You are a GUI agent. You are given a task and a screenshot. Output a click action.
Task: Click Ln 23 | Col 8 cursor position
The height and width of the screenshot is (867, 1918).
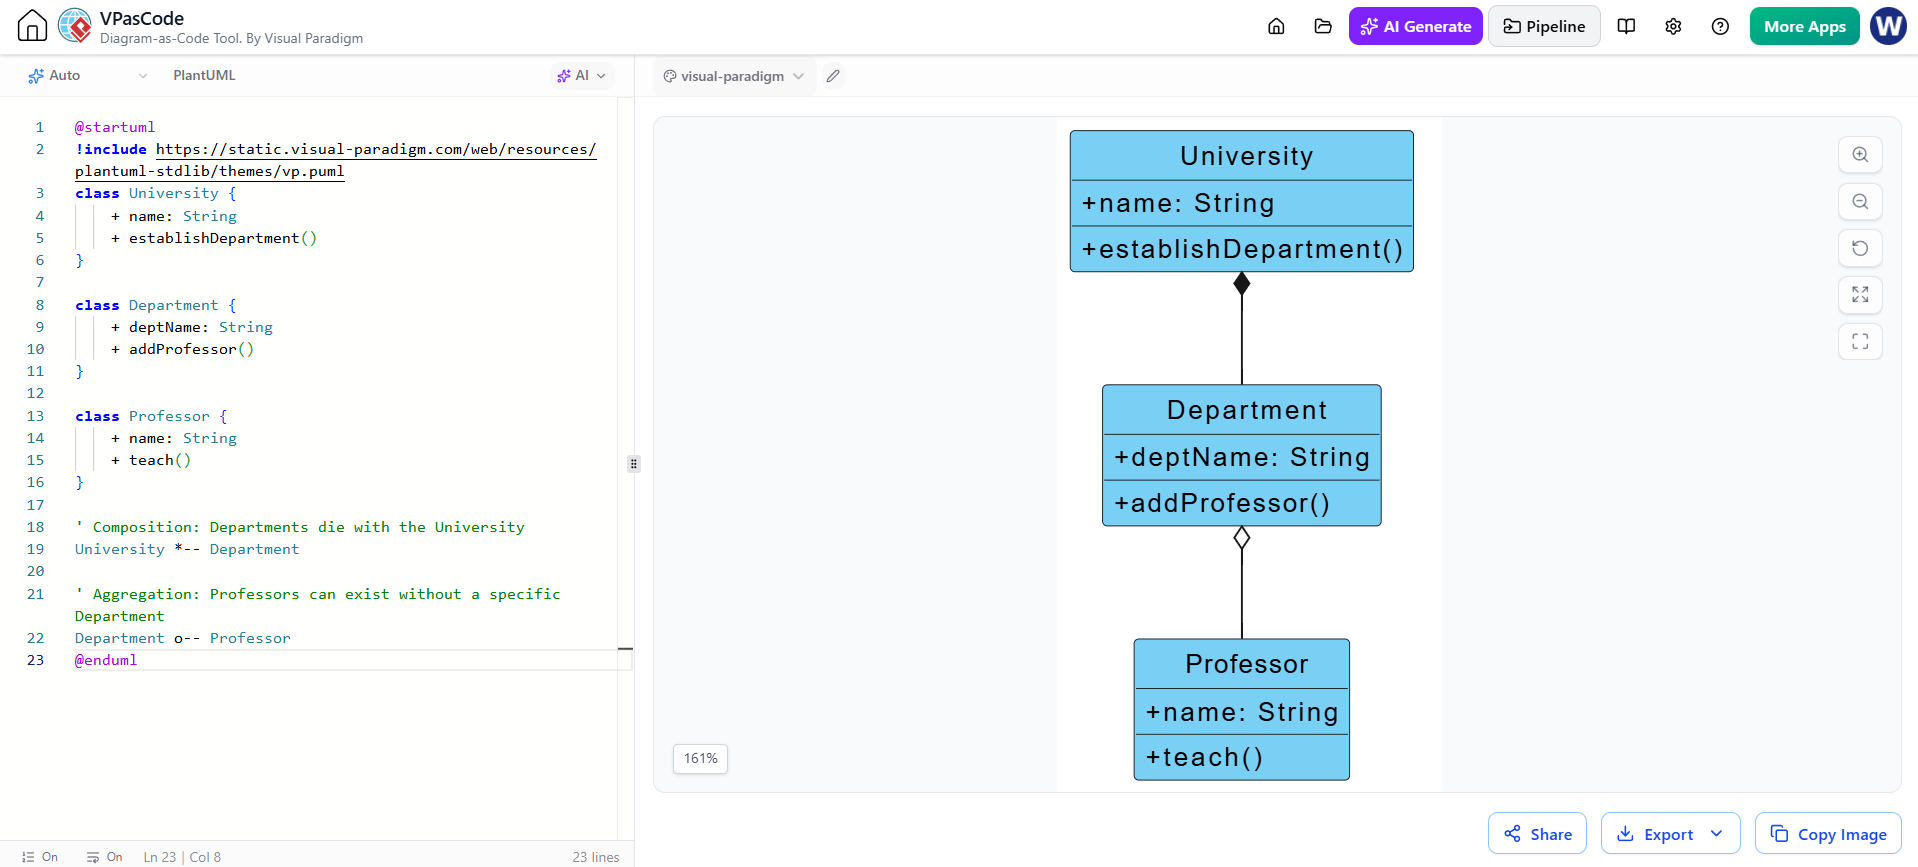tap(182, 857)
